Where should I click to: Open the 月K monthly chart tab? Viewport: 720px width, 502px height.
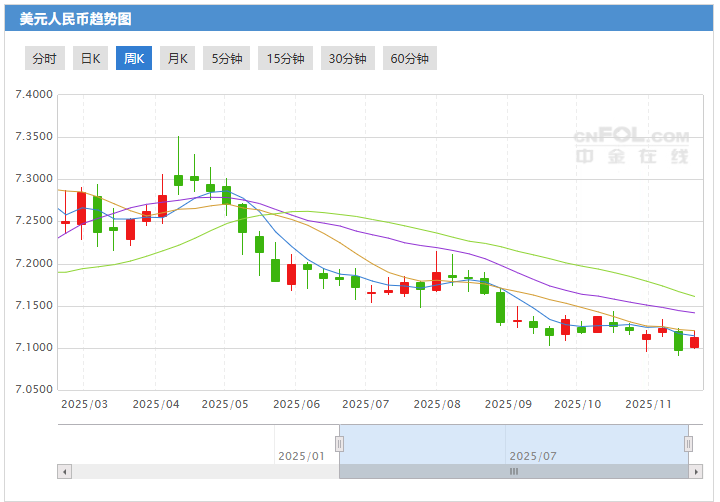(178, 58)
